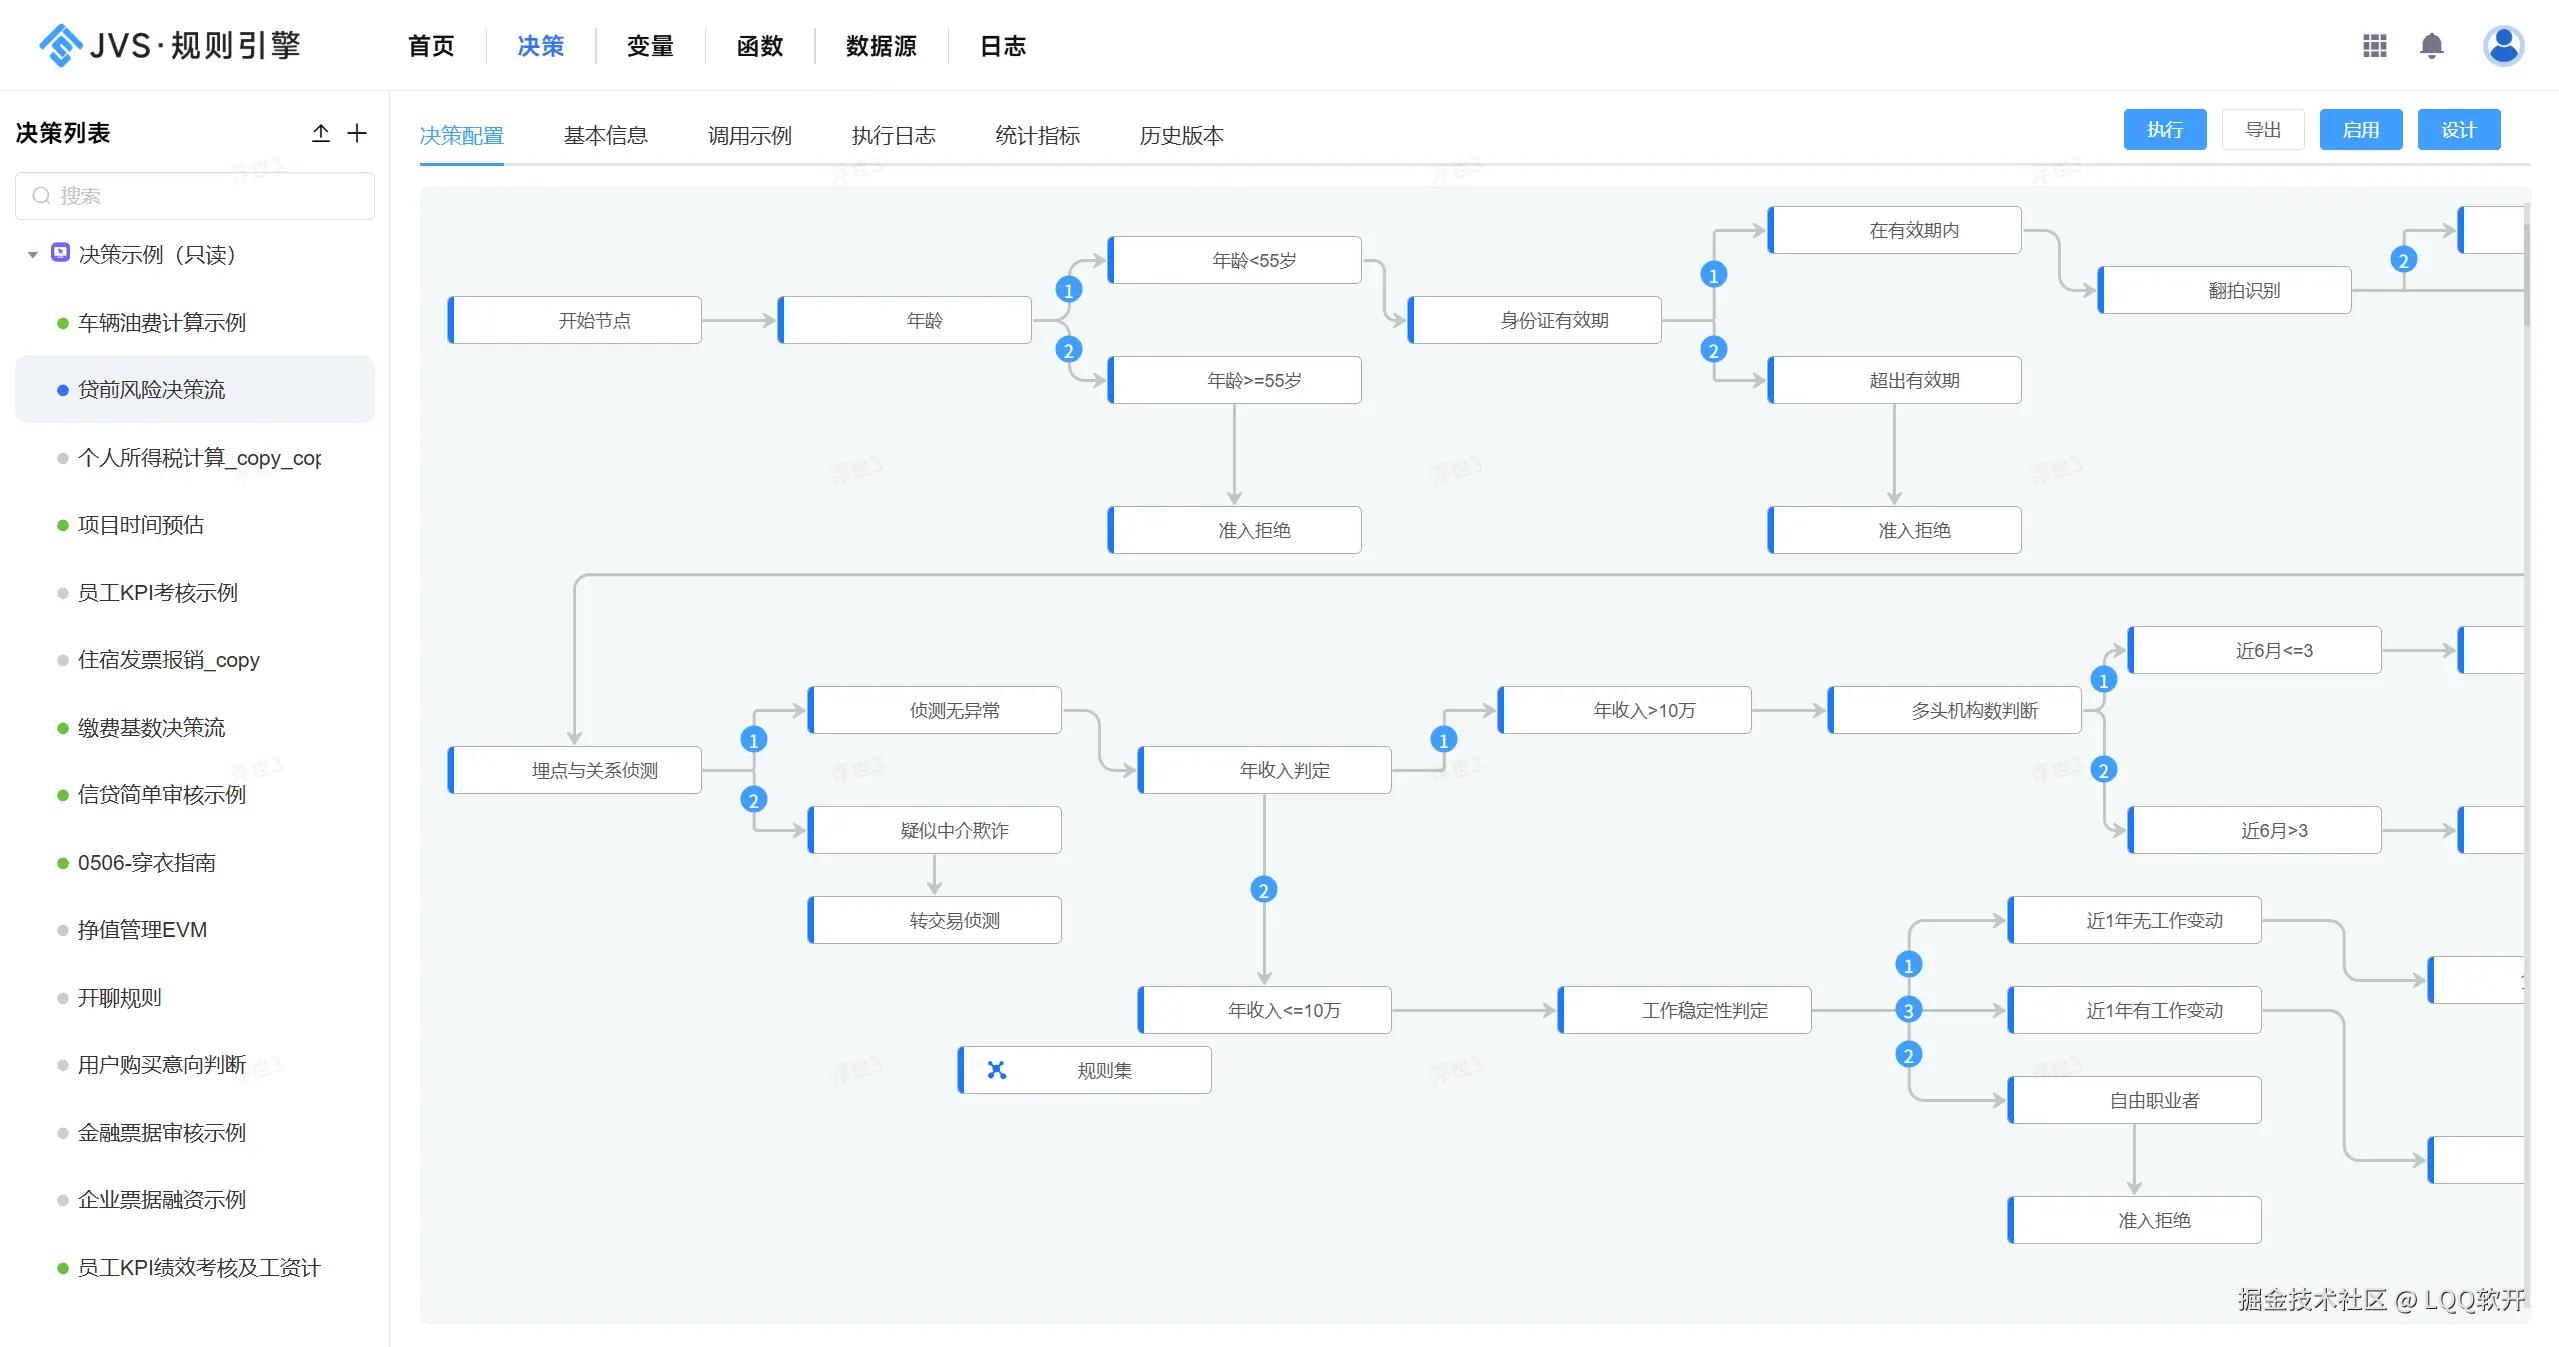
Task: Go to 数据源 in top navigation
Action: click(880, 46)
